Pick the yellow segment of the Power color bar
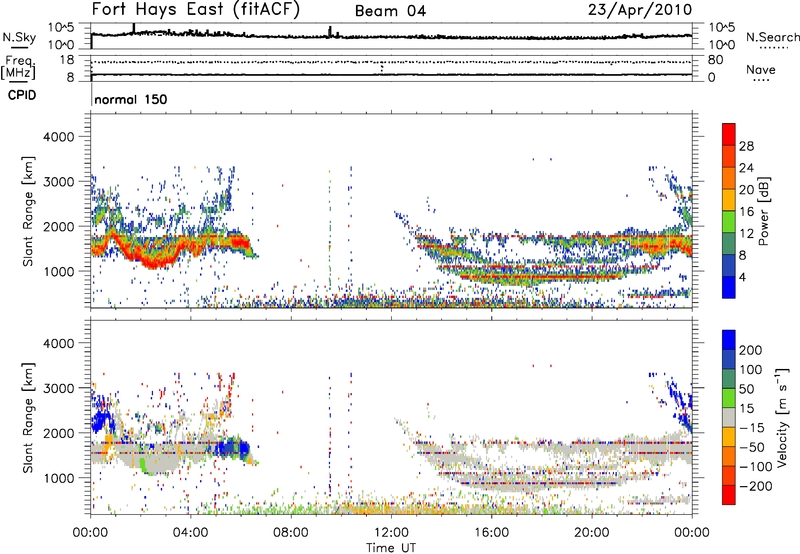800x554 pixels. 729,200
